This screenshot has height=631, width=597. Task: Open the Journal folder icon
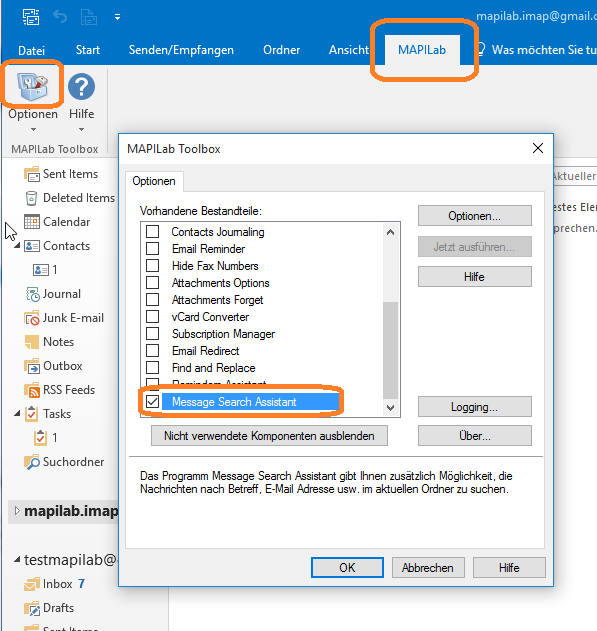[32, 294]
